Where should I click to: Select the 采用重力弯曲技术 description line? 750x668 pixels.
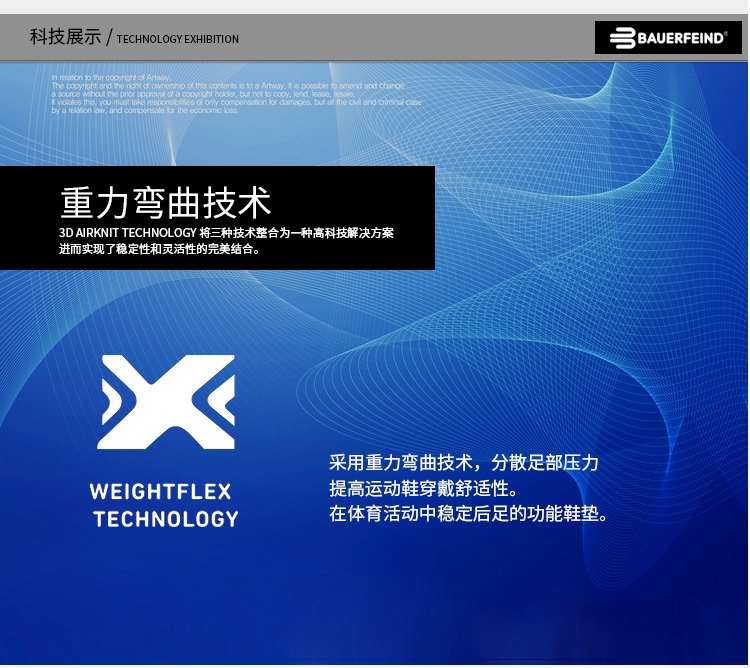(464, 463)
